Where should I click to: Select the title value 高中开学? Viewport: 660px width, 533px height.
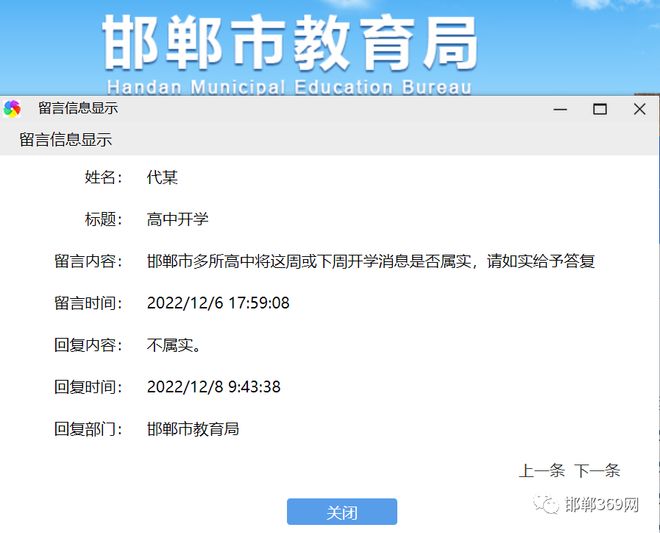[178, 219]
